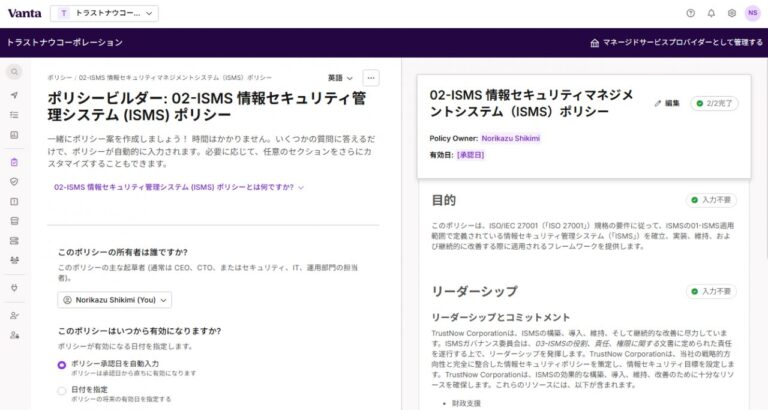
Task: Click the 目的 section heading
Action: [x=444, y=200]
